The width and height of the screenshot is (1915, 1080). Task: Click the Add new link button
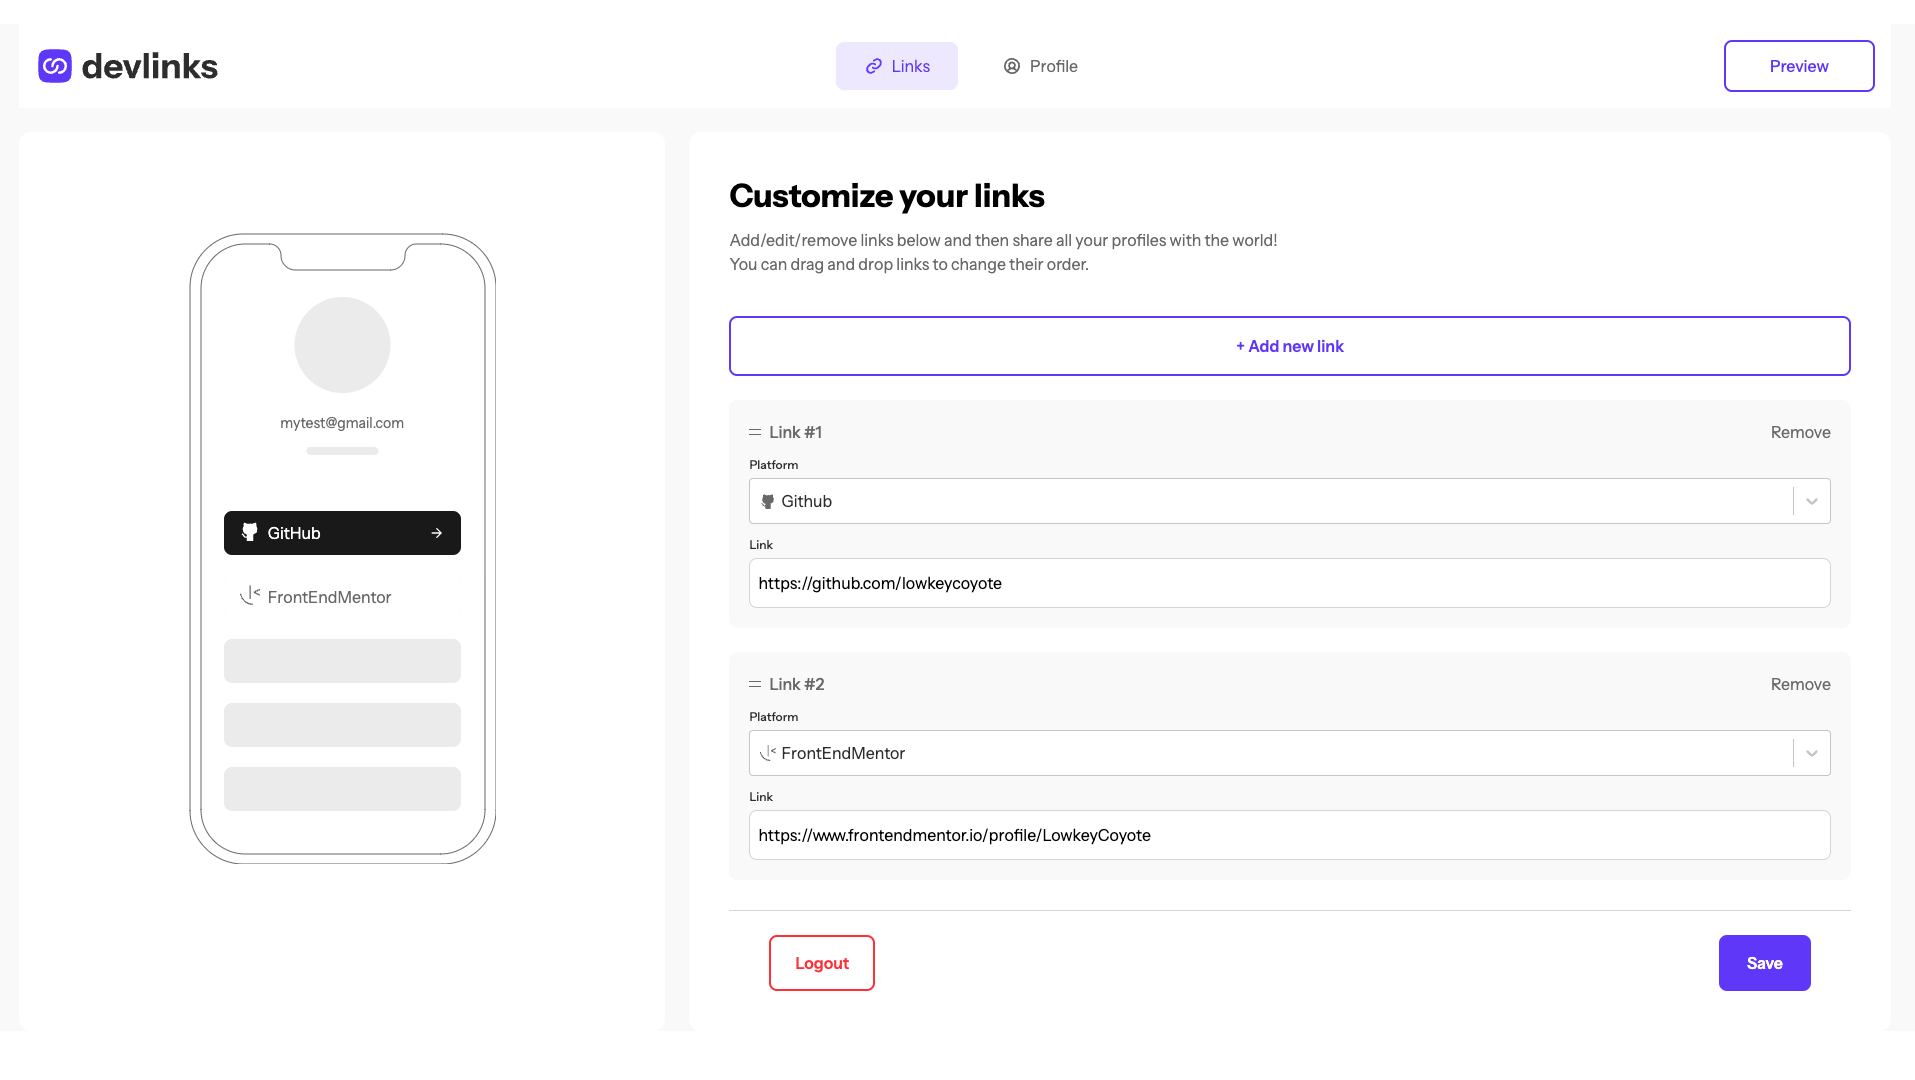click(x=1289, y=346)
